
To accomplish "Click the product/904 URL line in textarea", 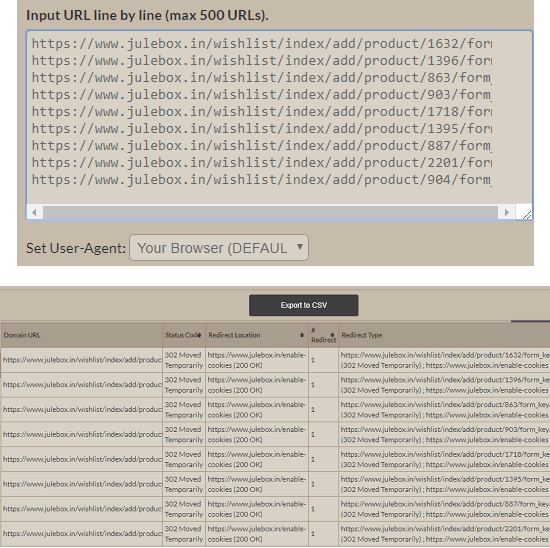I will (262, 180).
